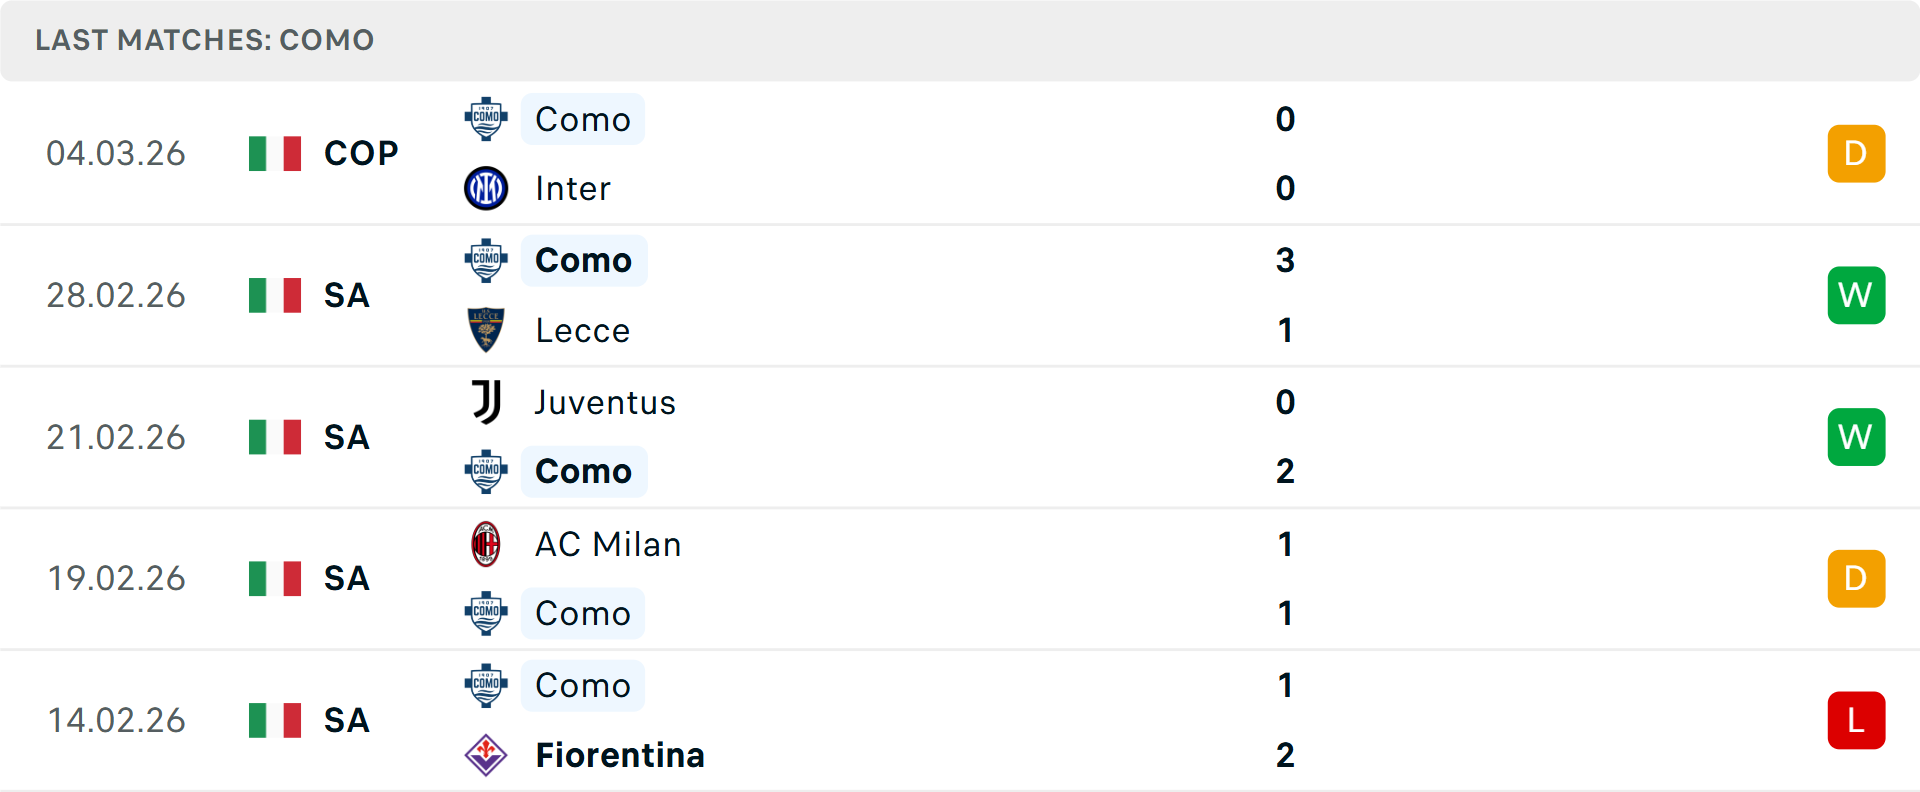Click Italy flag beside COP competition

275,153
